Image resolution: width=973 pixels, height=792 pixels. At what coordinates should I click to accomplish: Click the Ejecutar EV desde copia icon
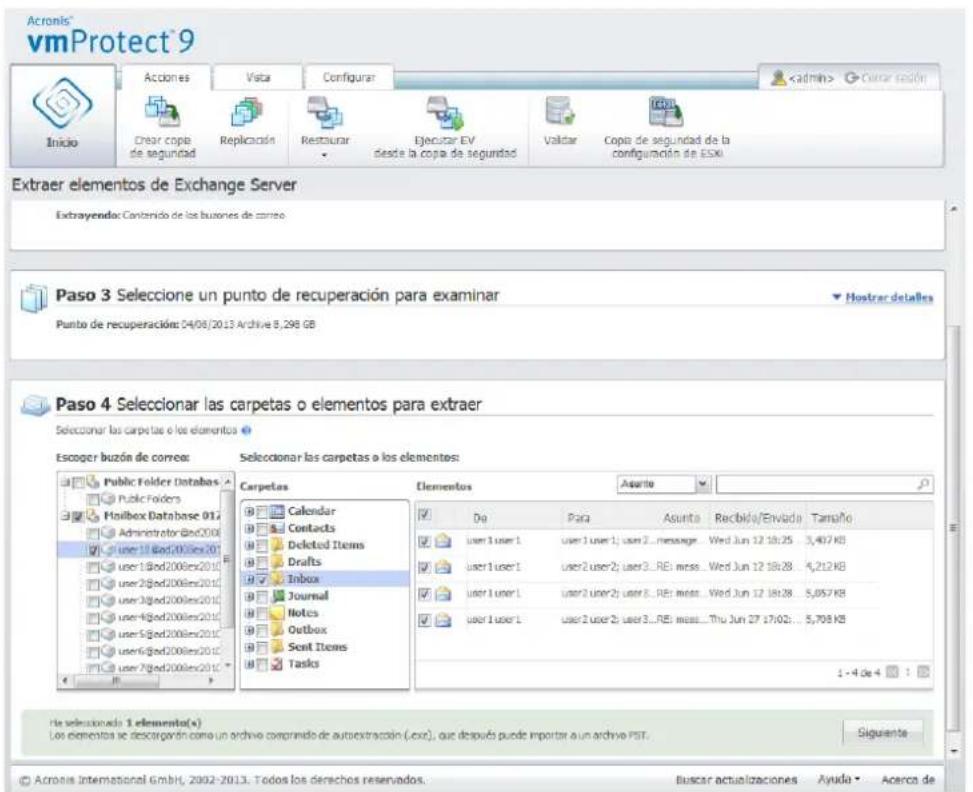pyautogui.click(x=444, y=112)
